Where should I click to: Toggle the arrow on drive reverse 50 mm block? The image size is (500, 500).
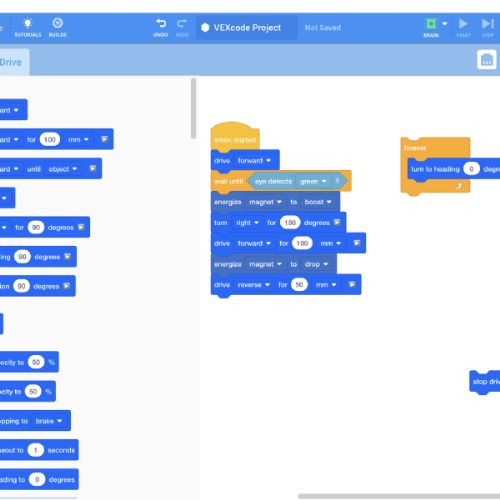352,285
